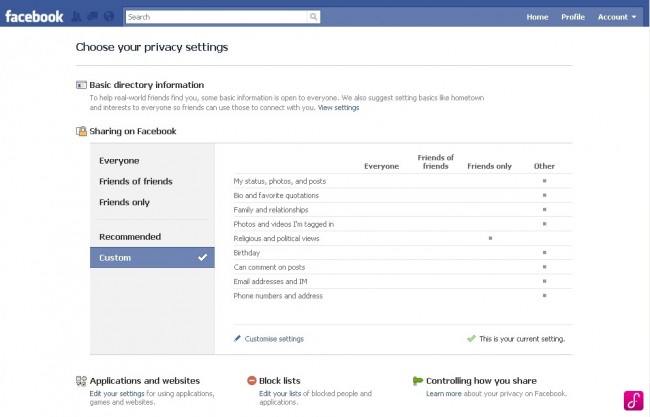The width and height of the screenshot is (650, 417).
Task: Click the Basic directory information icon
Action: click(81, 85)
